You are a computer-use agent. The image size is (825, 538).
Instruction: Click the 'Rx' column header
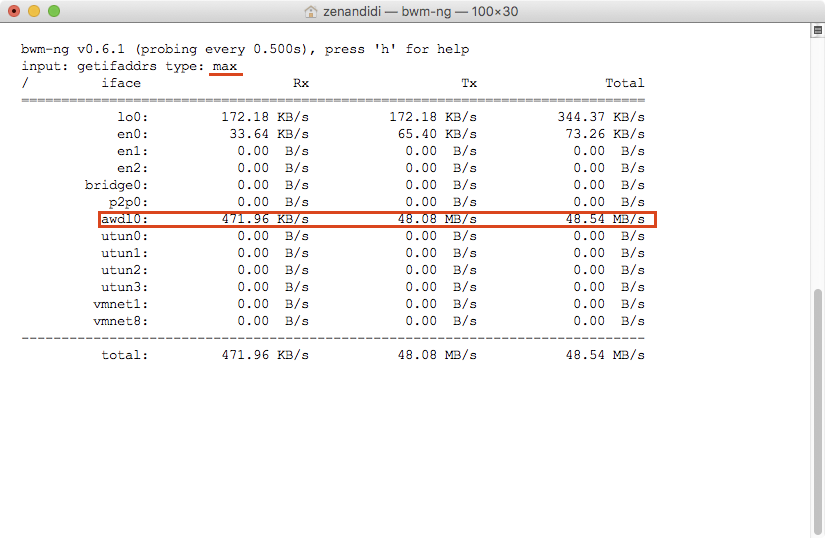[x=301, y=83]
